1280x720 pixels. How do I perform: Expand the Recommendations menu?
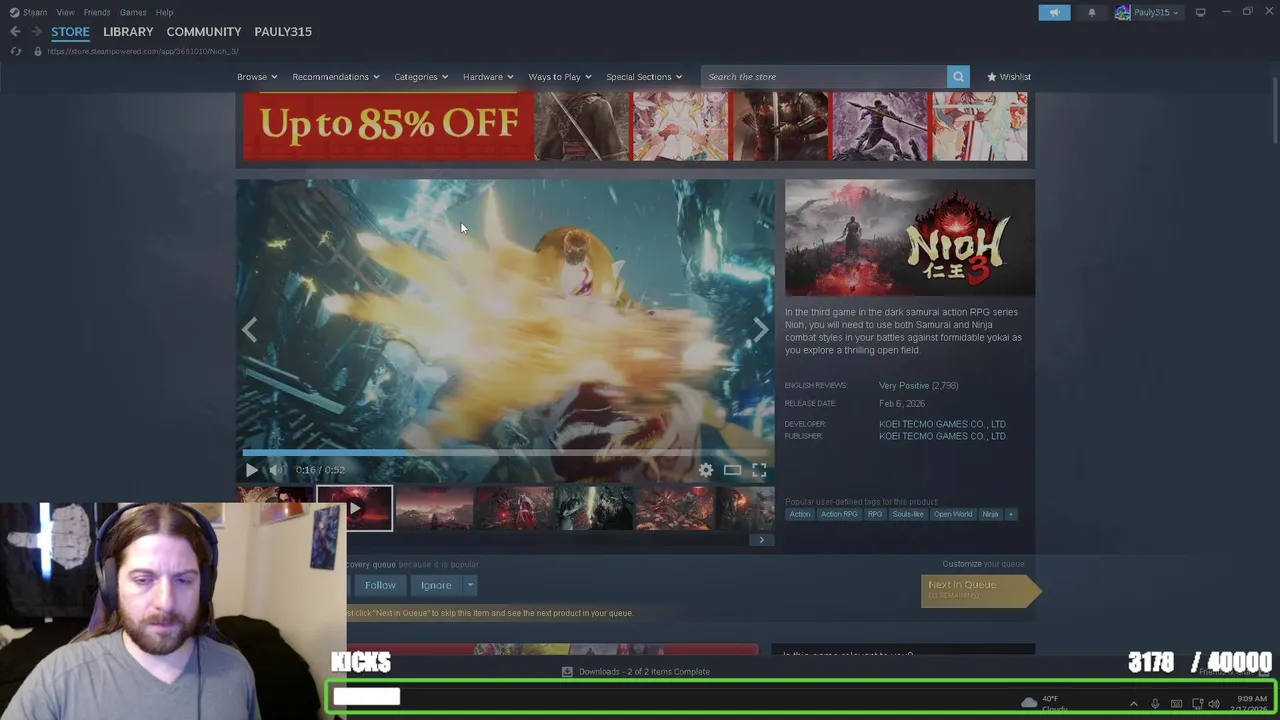coord(336,77)
